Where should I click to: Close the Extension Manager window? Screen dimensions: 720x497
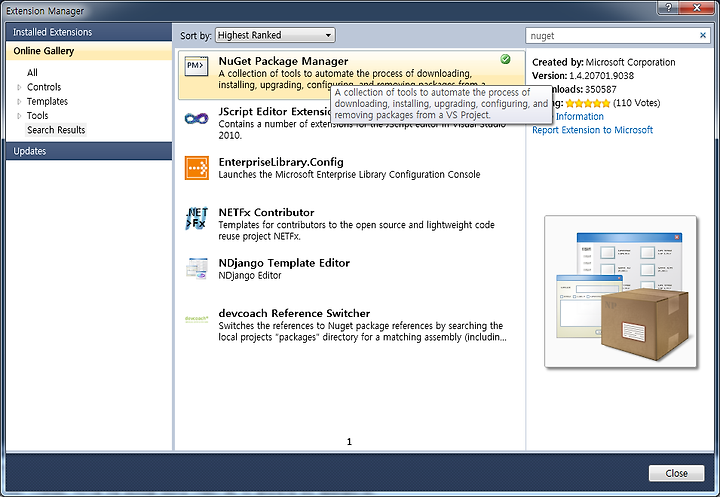(697, 7)
